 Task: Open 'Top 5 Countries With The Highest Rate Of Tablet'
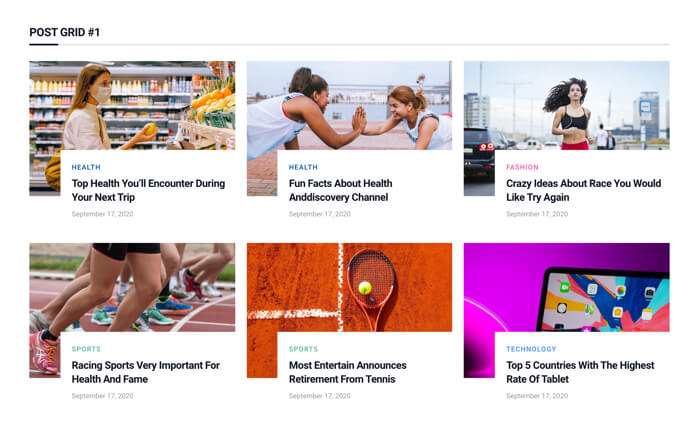click(580, 372)
